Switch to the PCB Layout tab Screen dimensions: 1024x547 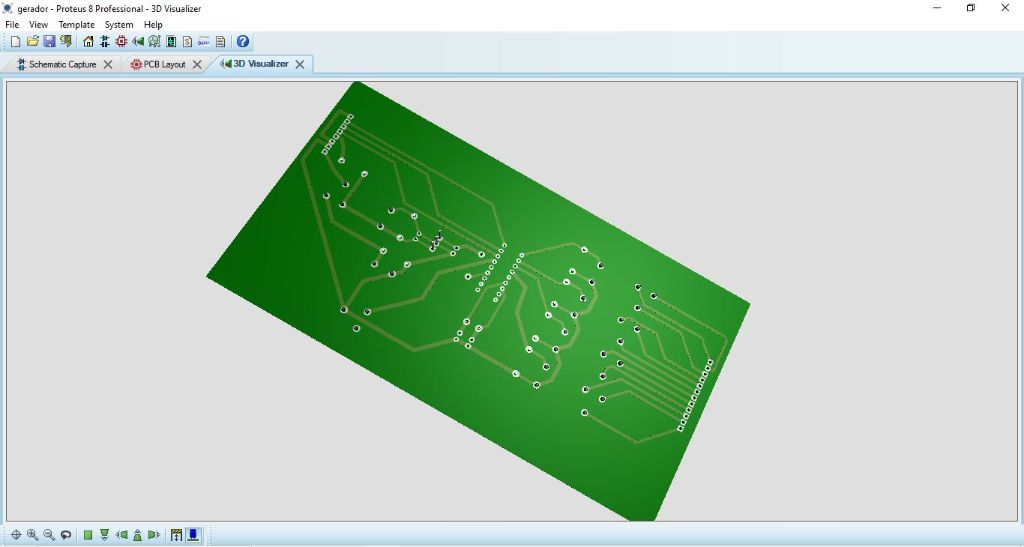[158, 64]
